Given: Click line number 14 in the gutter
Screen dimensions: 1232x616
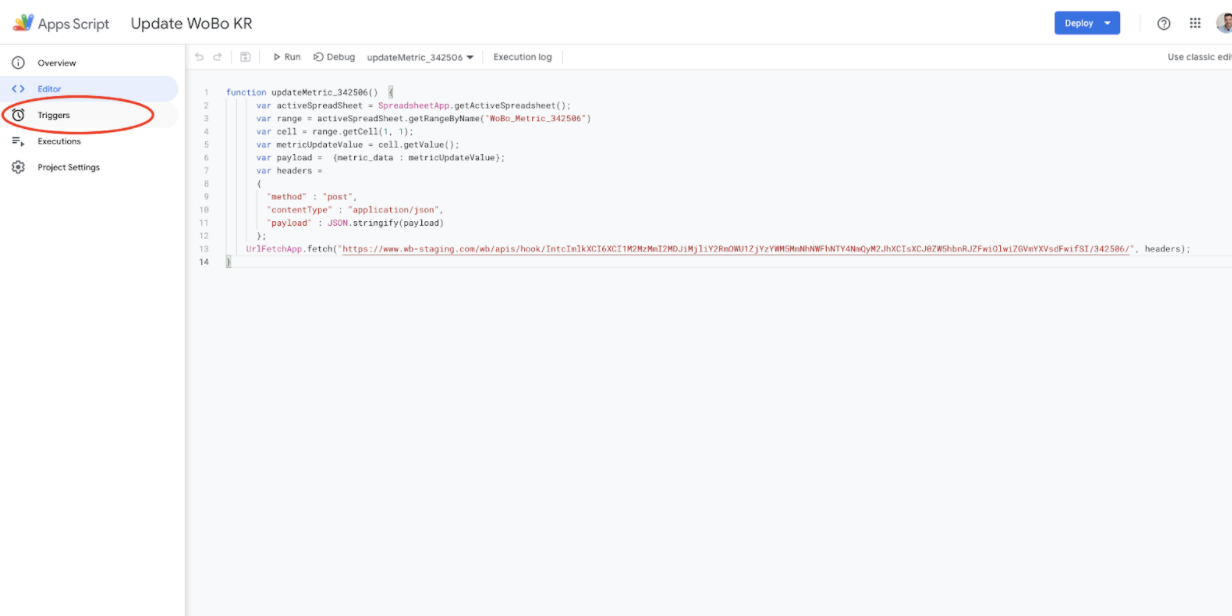Looking at the screenshot, I should pos(204,262).
